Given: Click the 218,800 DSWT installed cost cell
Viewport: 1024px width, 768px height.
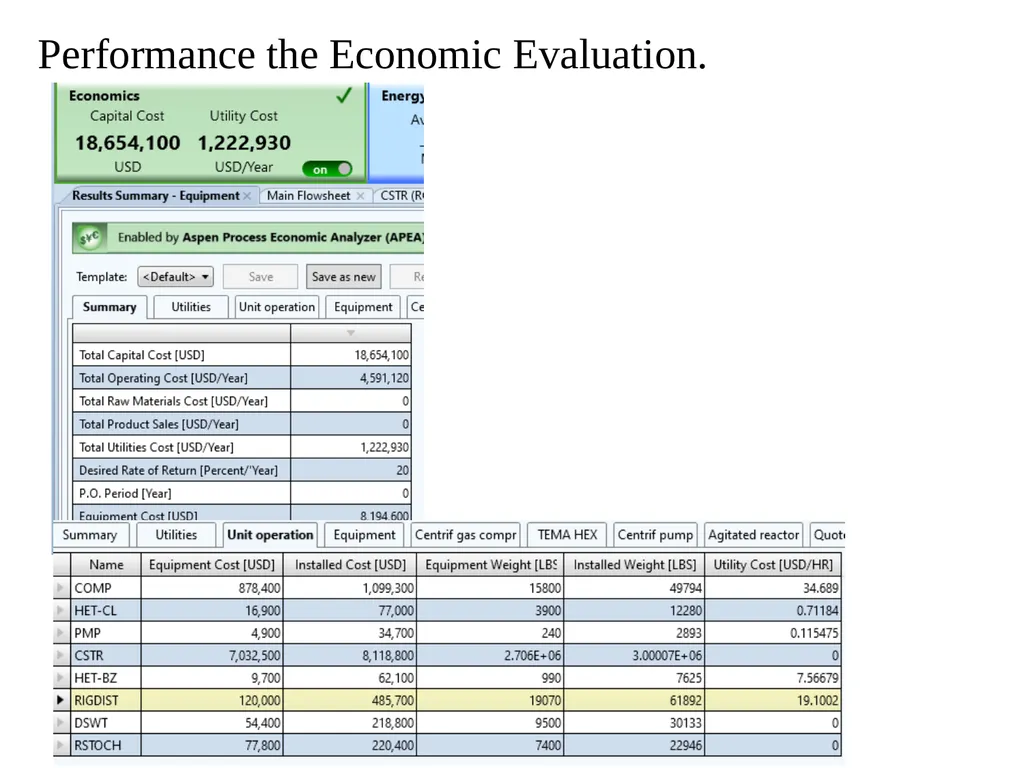Looking at the screenshot, I should [350, 723].
